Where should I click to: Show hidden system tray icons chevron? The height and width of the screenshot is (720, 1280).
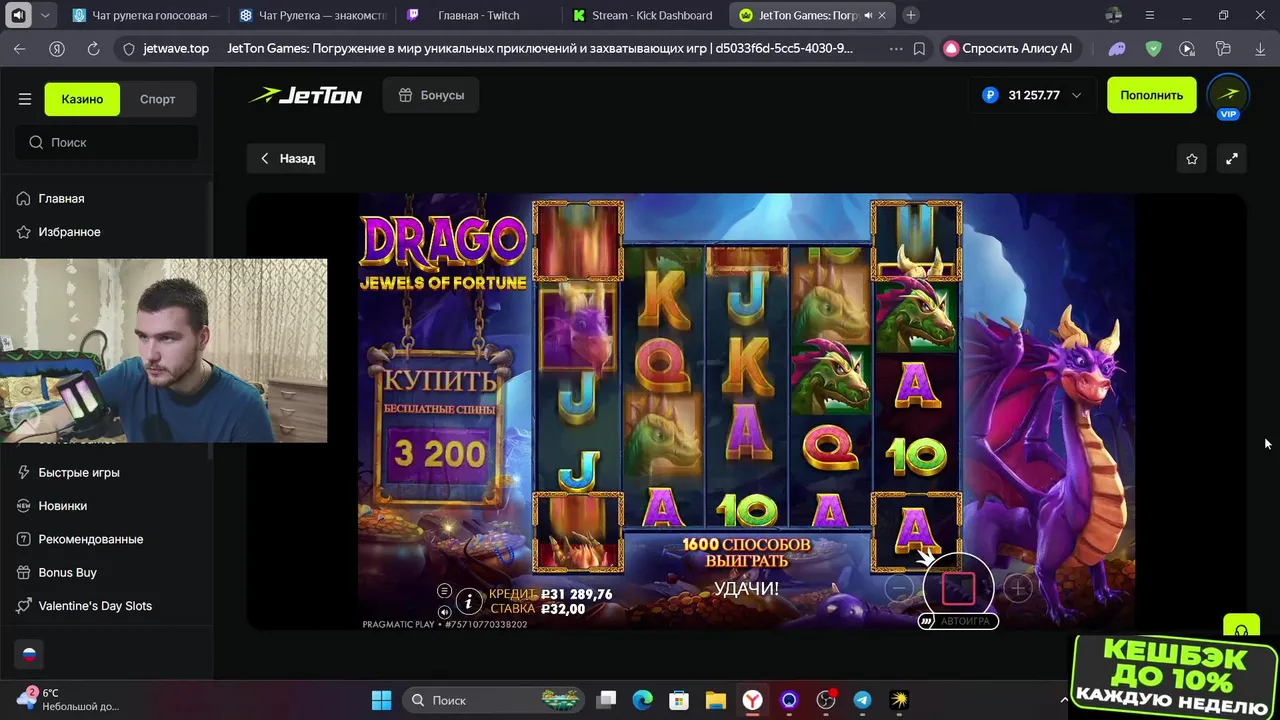(x=1064, y=700)
